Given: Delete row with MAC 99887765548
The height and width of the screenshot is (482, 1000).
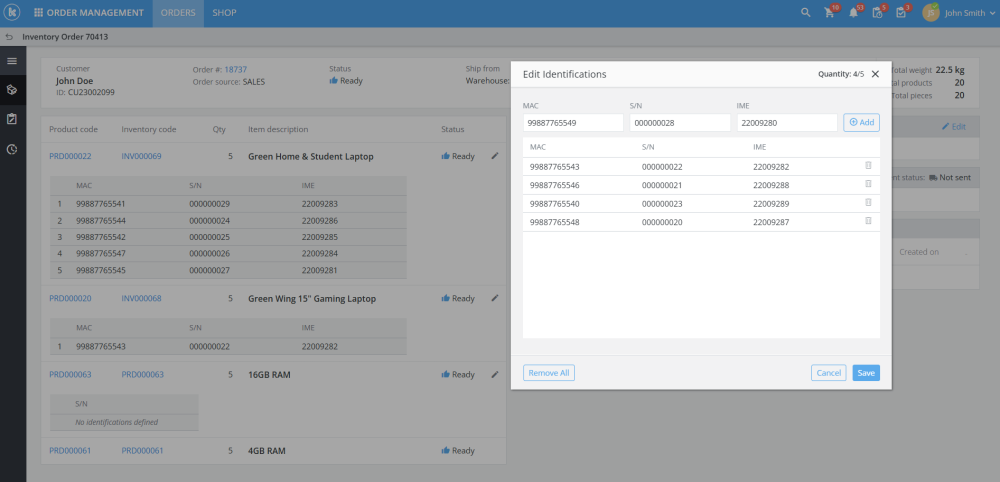Looking at the screenshot, I should coord(868,221).
